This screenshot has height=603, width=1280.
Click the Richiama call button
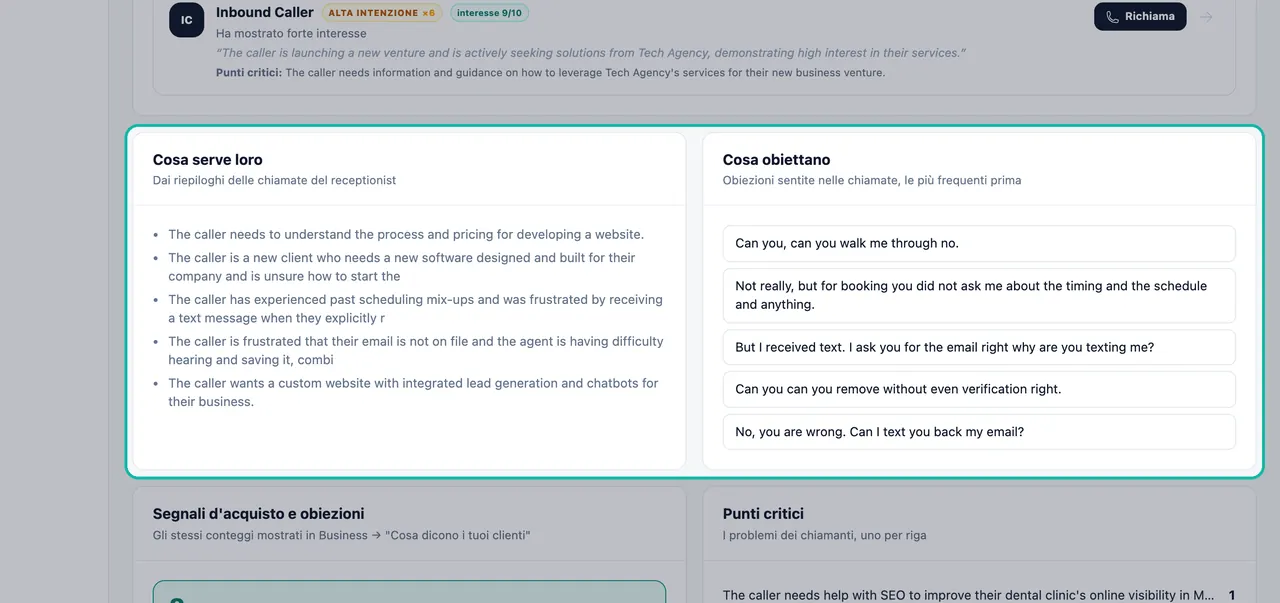(1140, 16)
